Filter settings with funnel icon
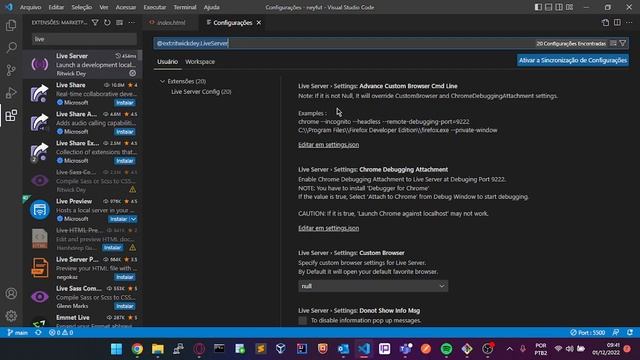Screen dimensions: 640x360 [623, 43]
